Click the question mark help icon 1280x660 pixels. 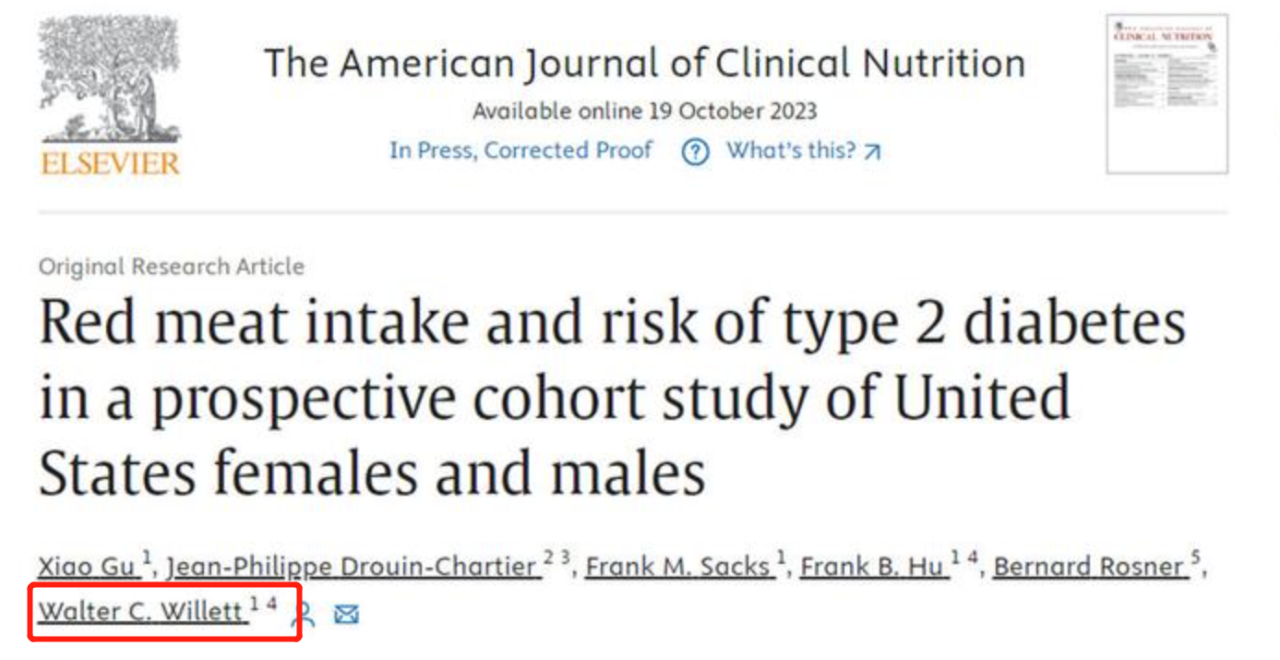pos(695,152)
